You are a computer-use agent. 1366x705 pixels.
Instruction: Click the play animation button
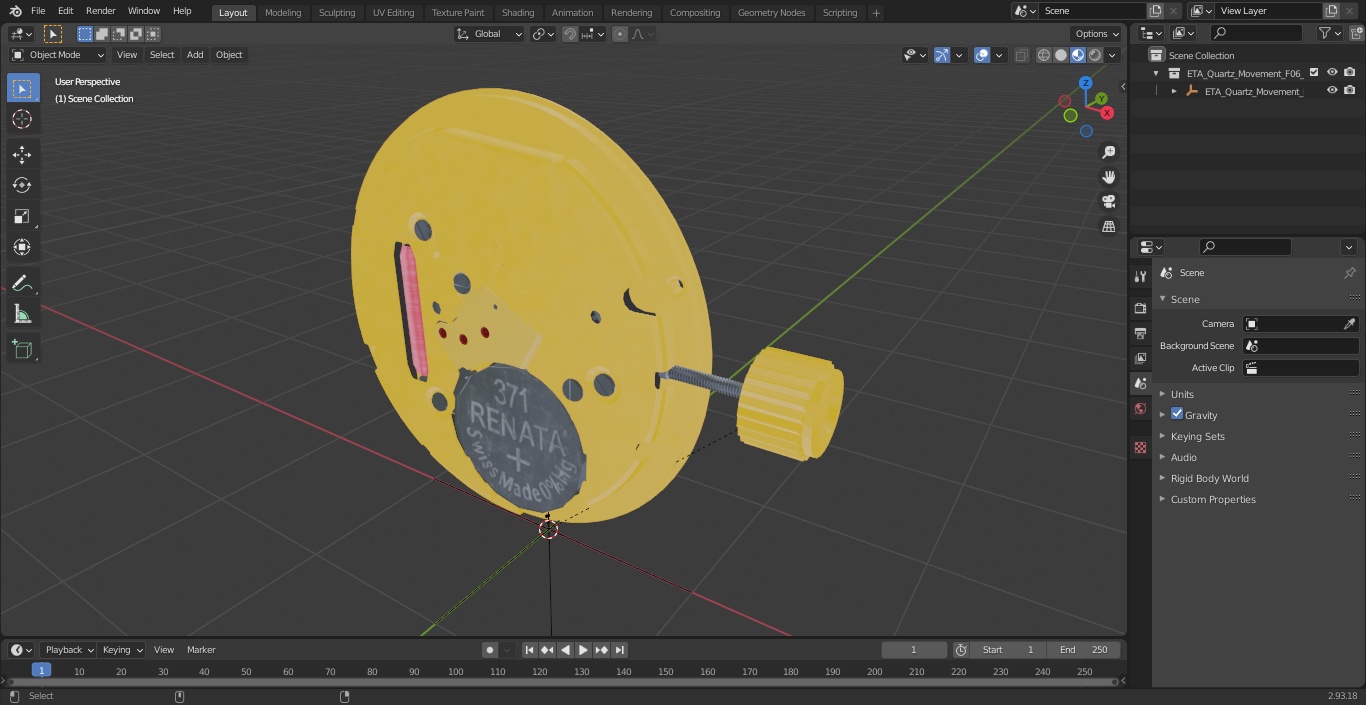(x=584, y=650)
